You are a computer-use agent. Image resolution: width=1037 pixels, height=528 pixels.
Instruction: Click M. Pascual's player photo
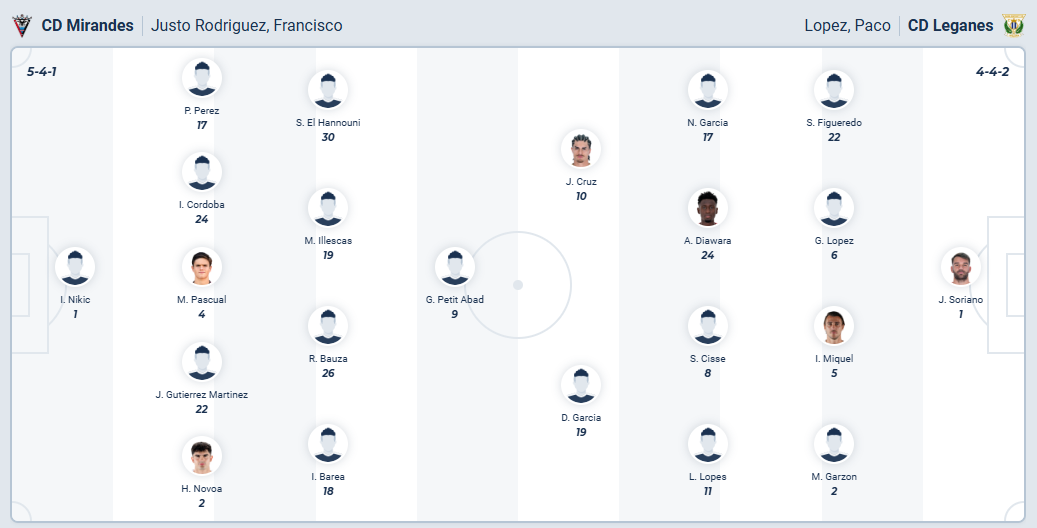[x=202, y=267]
